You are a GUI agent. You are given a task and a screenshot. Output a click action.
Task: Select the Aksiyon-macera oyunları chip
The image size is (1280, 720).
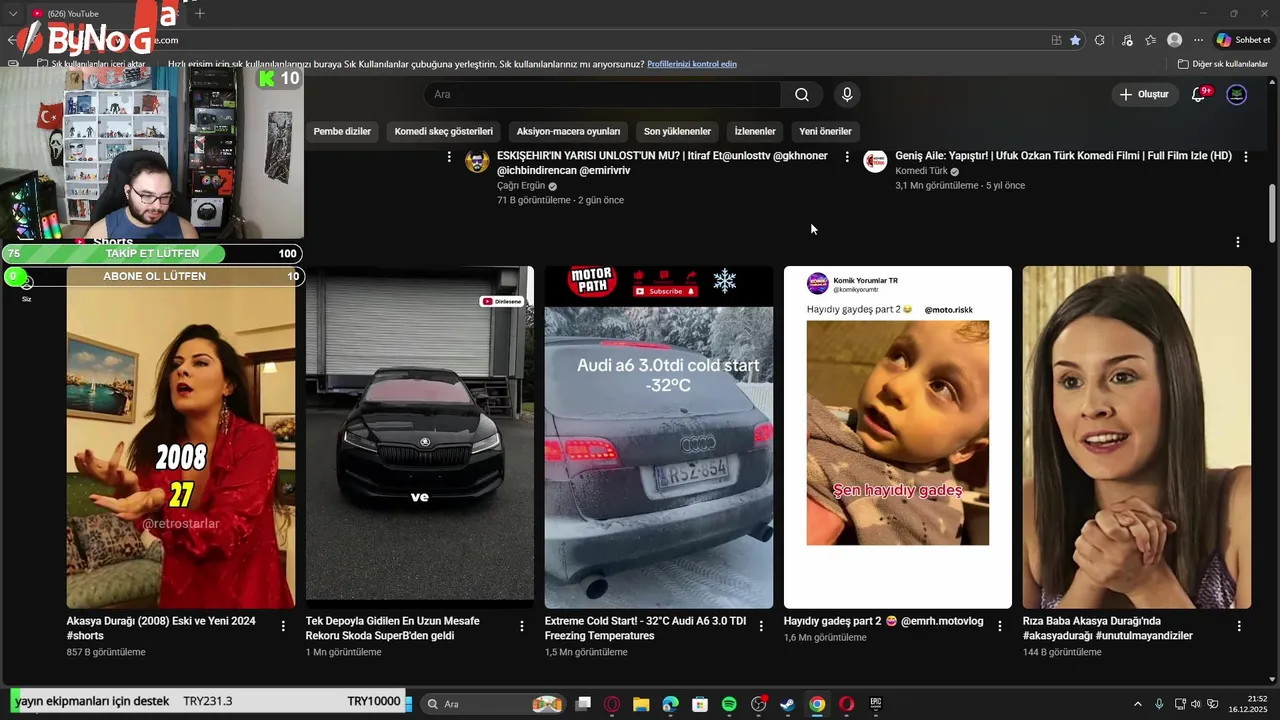[x=568, y=131]
